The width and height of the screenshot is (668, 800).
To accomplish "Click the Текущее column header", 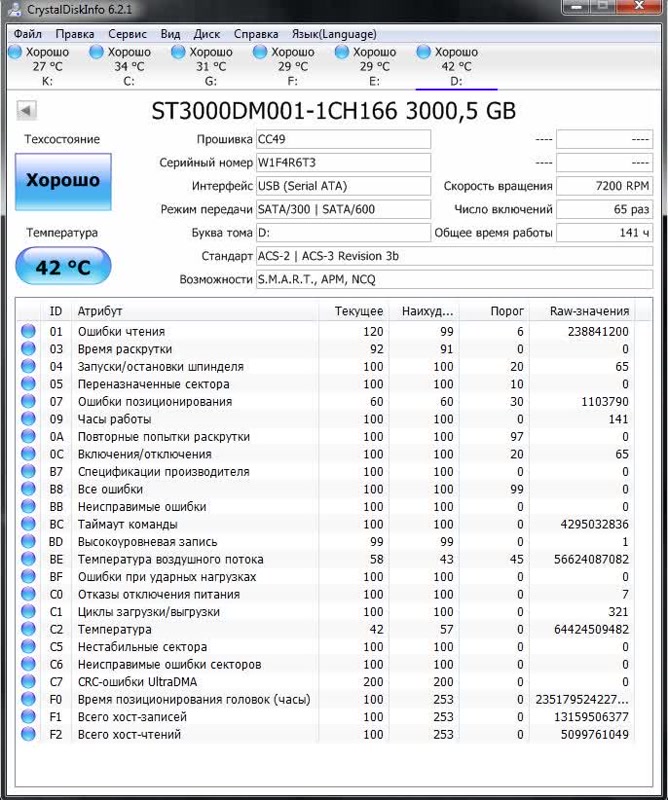I will 354,311.
